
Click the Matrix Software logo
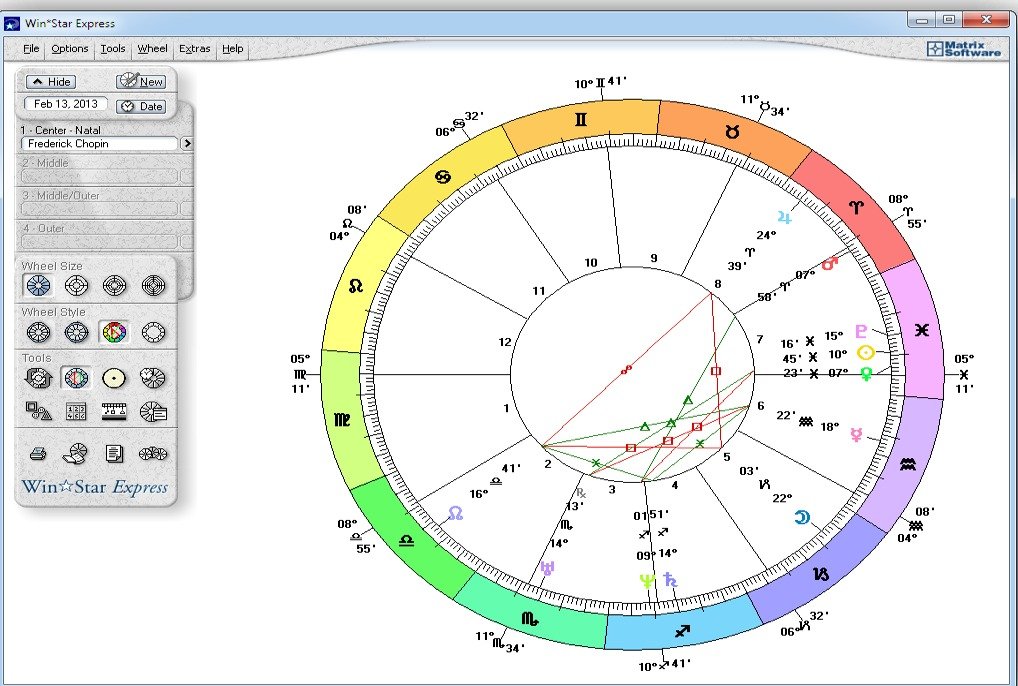[x=963, y=49]
